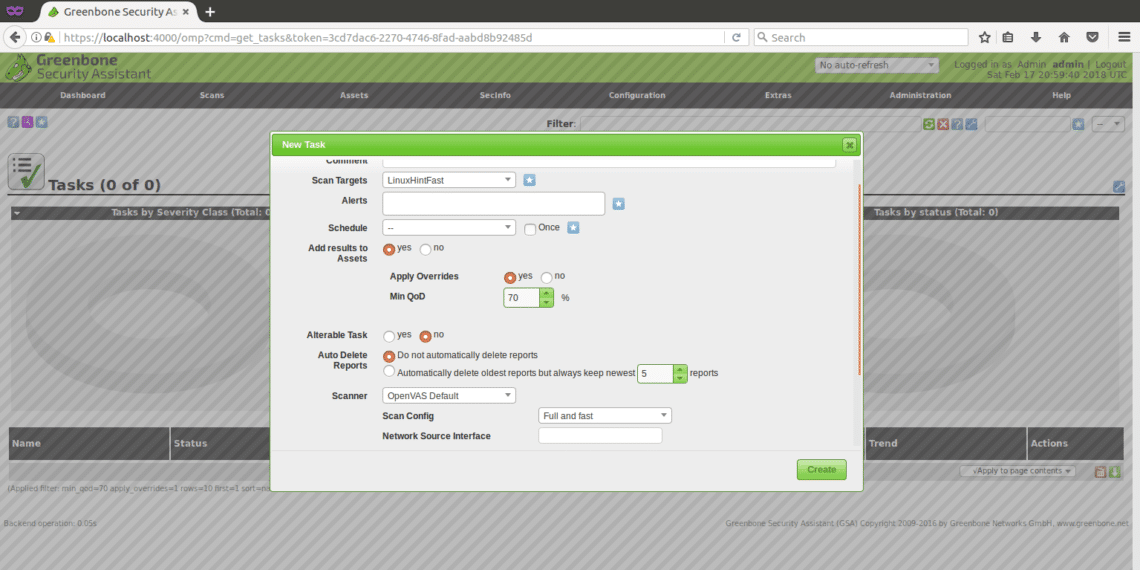Sort by the Trend column header

(883, 443)
